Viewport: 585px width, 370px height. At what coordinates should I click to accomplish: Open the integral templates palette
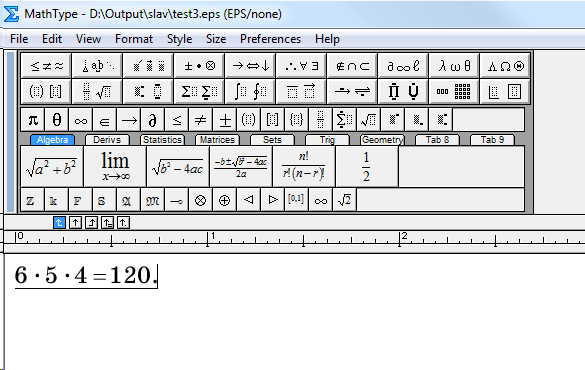click(x=251, y=91)
